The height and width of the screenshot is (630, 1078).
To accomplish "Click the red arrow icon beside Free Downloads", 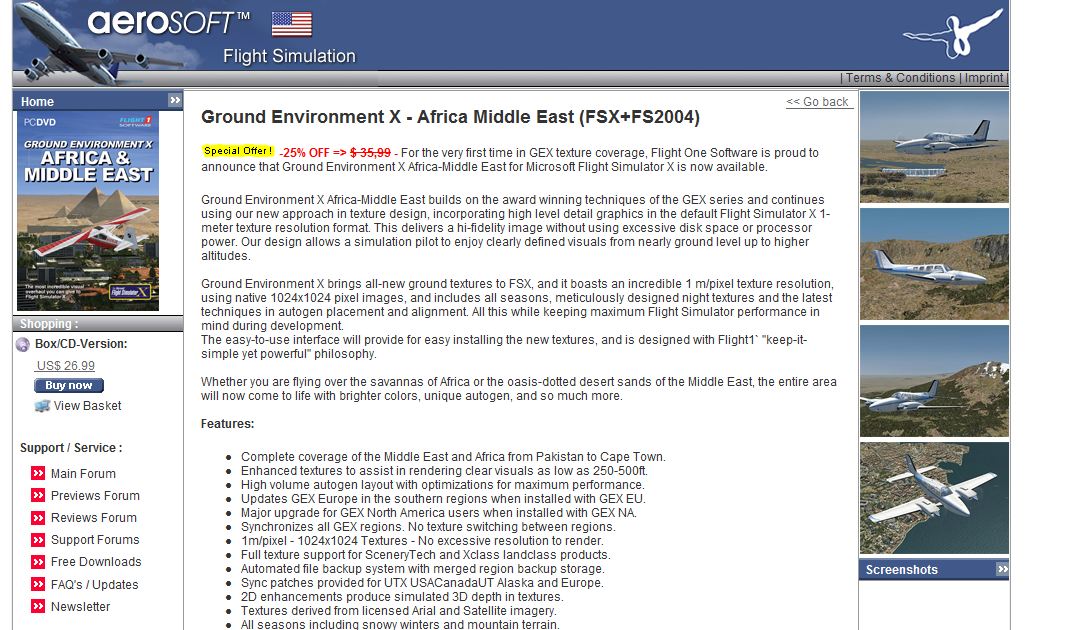I will (x=38, y=562).
